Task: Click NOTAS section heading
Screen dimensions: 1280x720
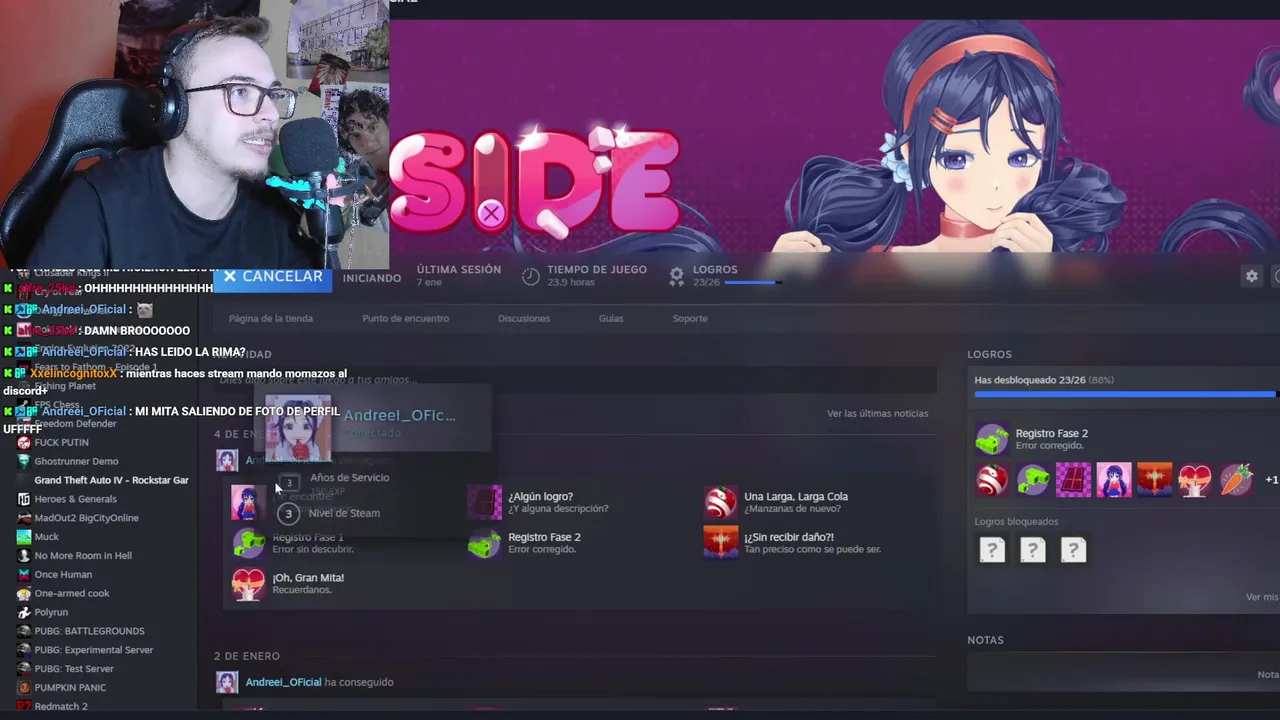Action: click(985, 640)
